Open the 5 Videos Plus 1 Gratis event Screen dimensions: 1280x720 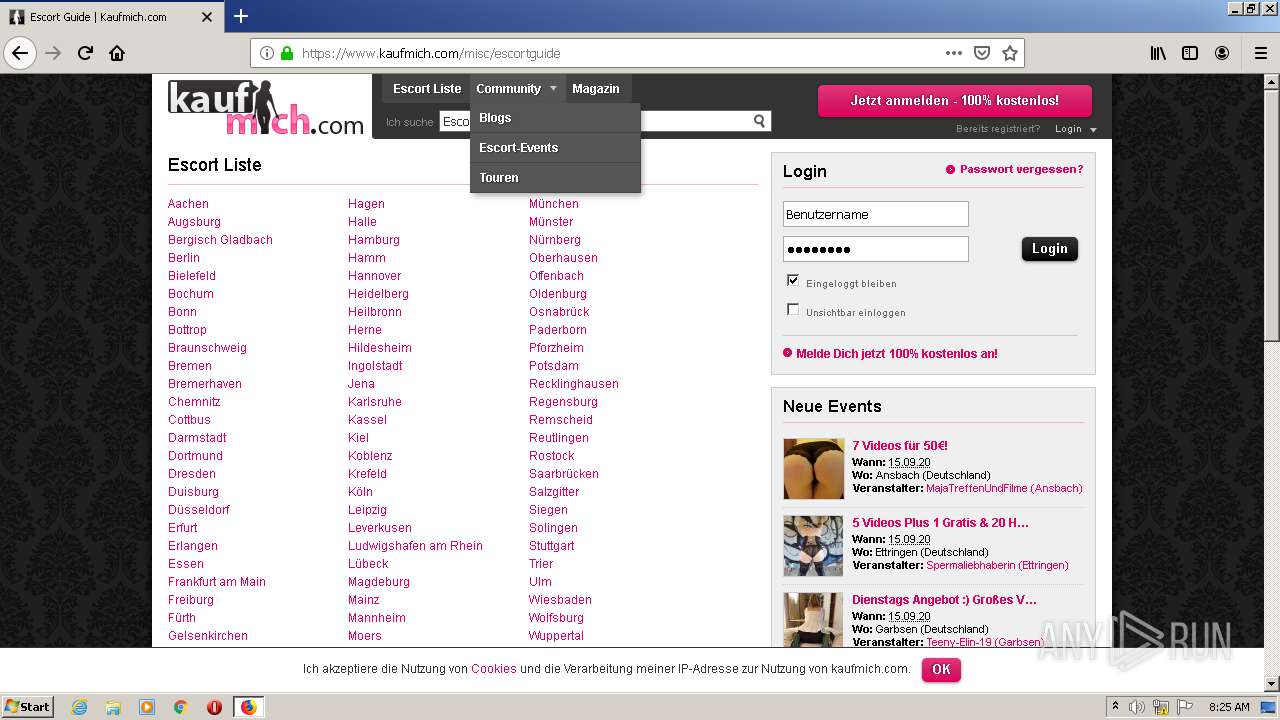(940, 522)
